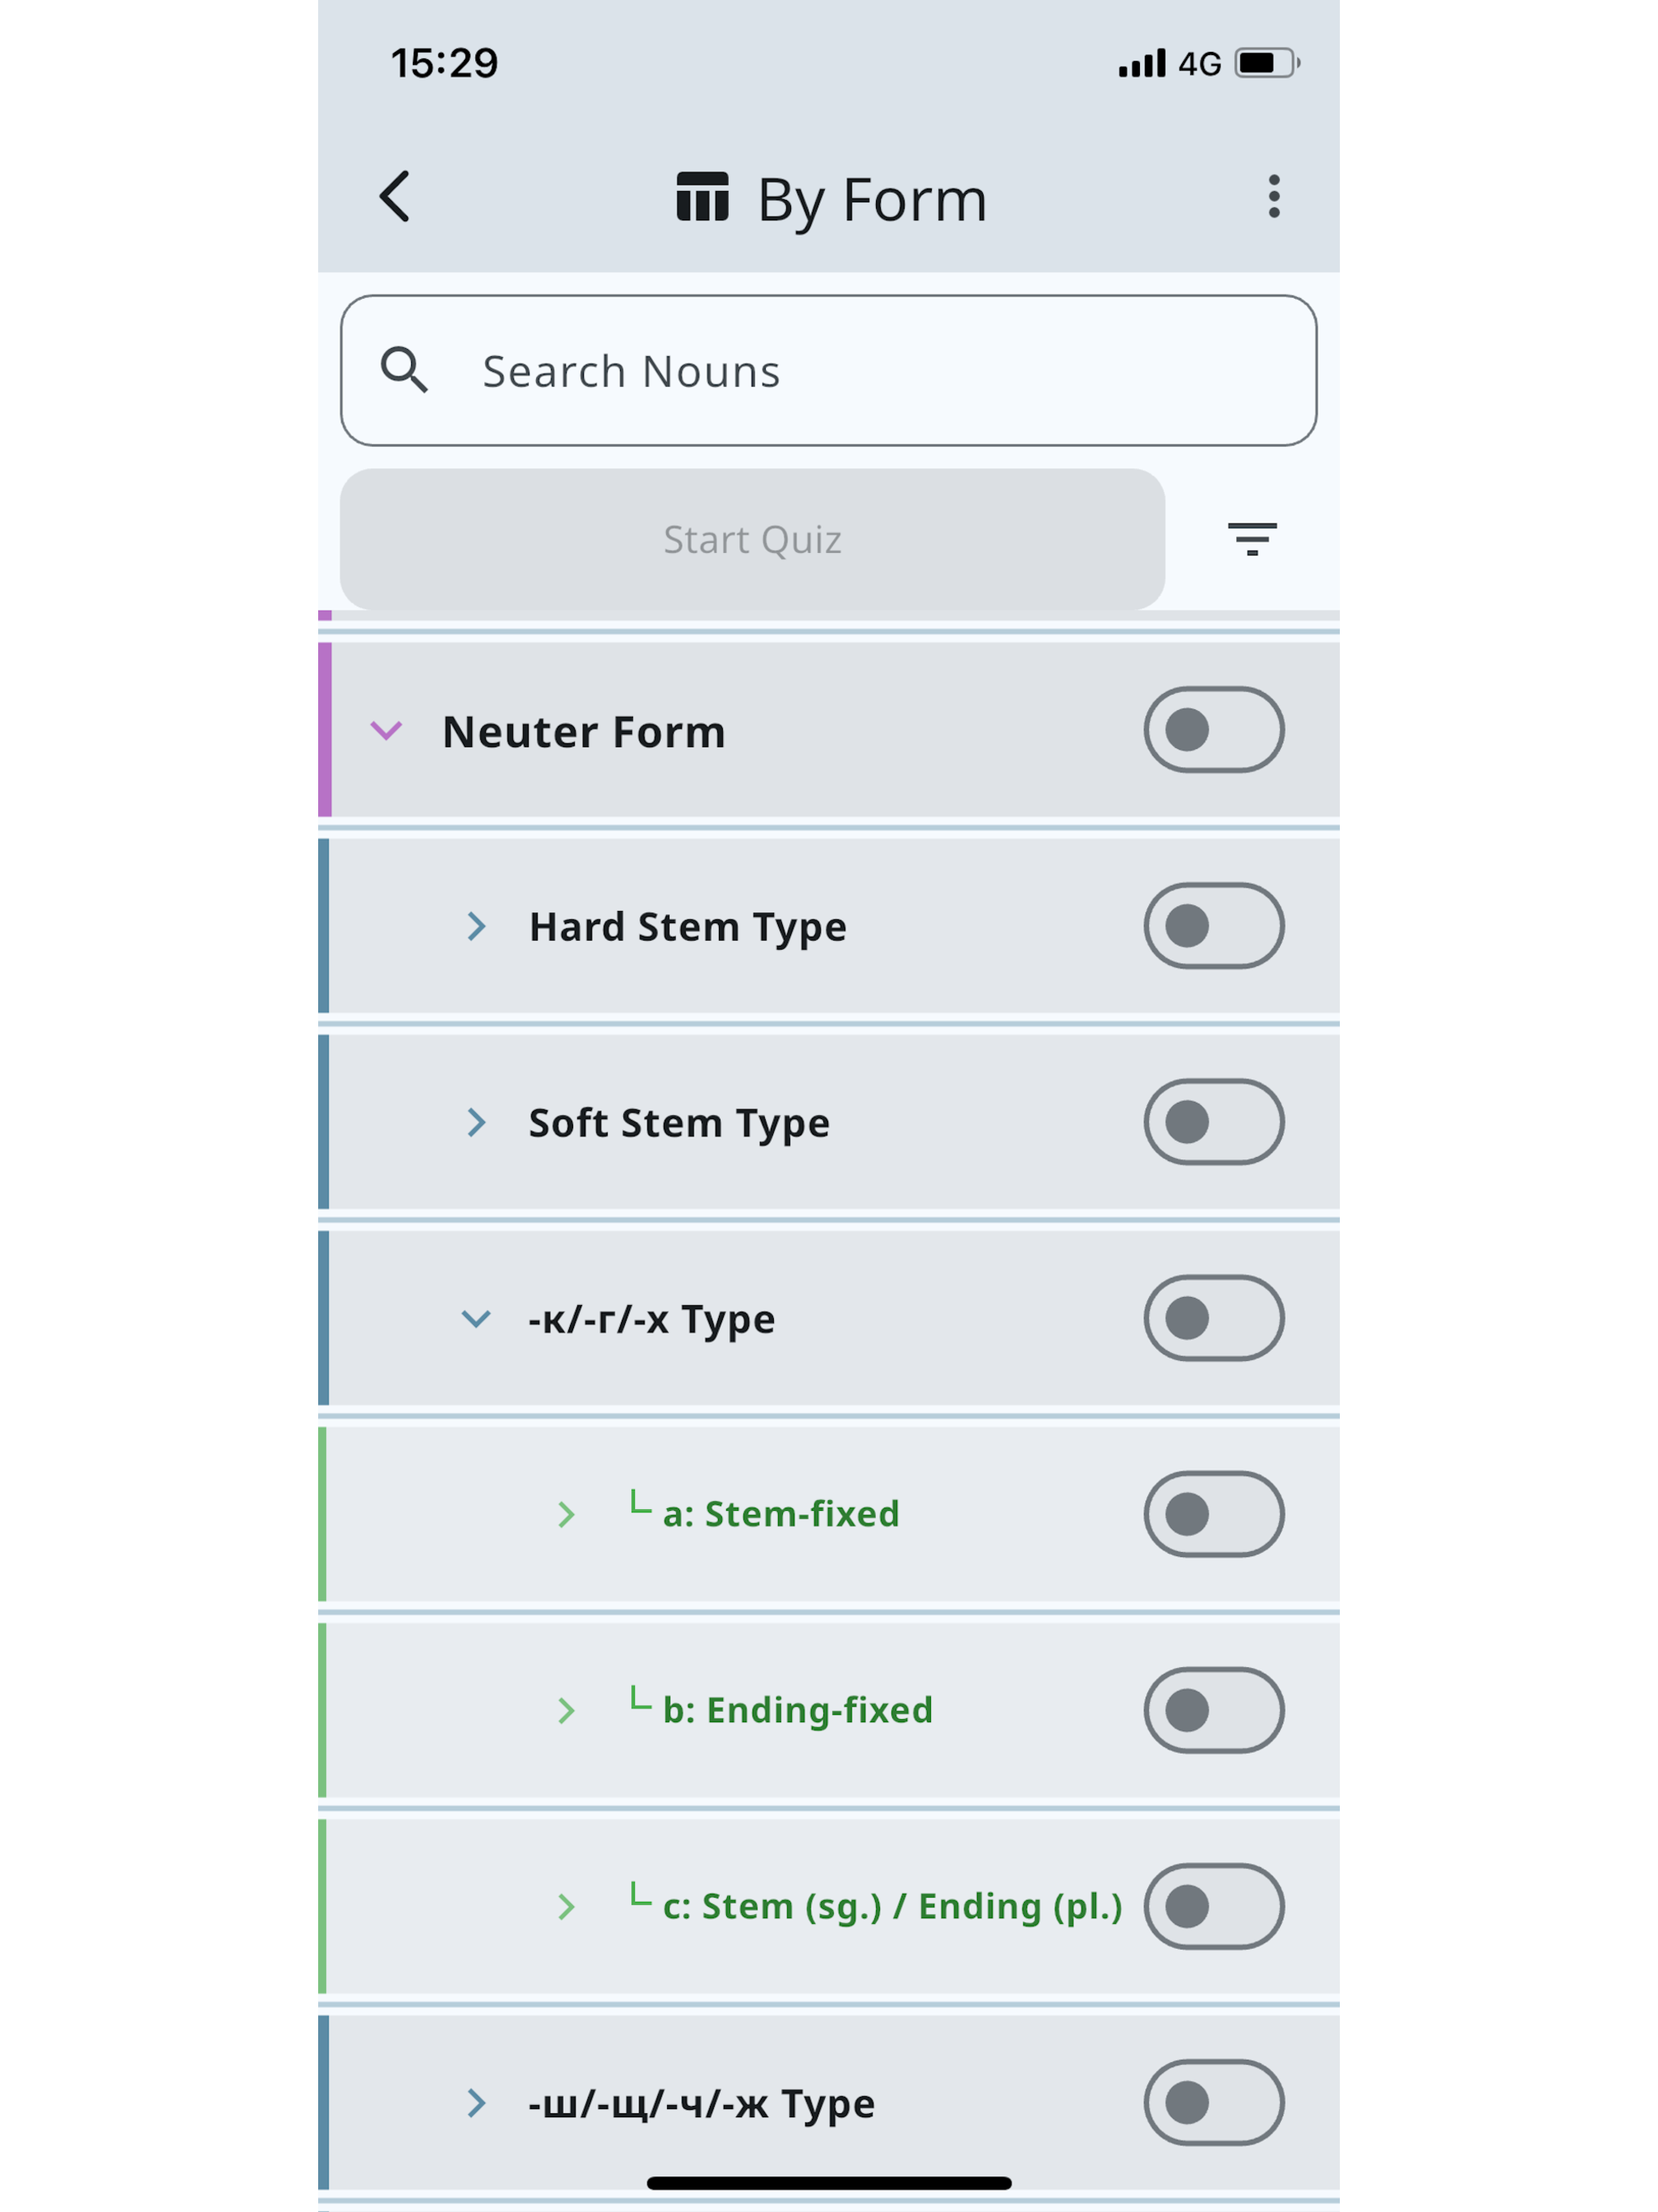The height and width of the screenshot is (2212, 1658).
Task: Open the three-dot overflow menu
Action: tap(1273, 196)
